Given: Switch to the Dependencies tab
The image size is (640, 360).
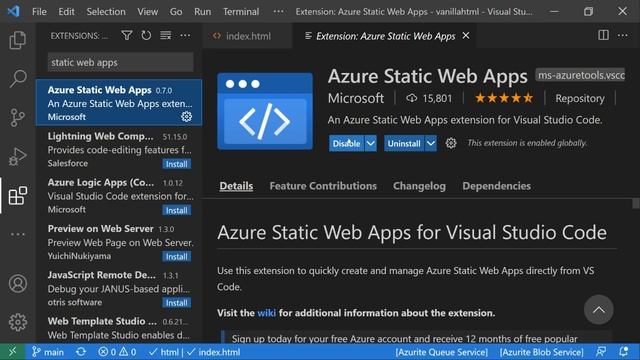Looking at the screenshot, I should click(x=496, y=186).
